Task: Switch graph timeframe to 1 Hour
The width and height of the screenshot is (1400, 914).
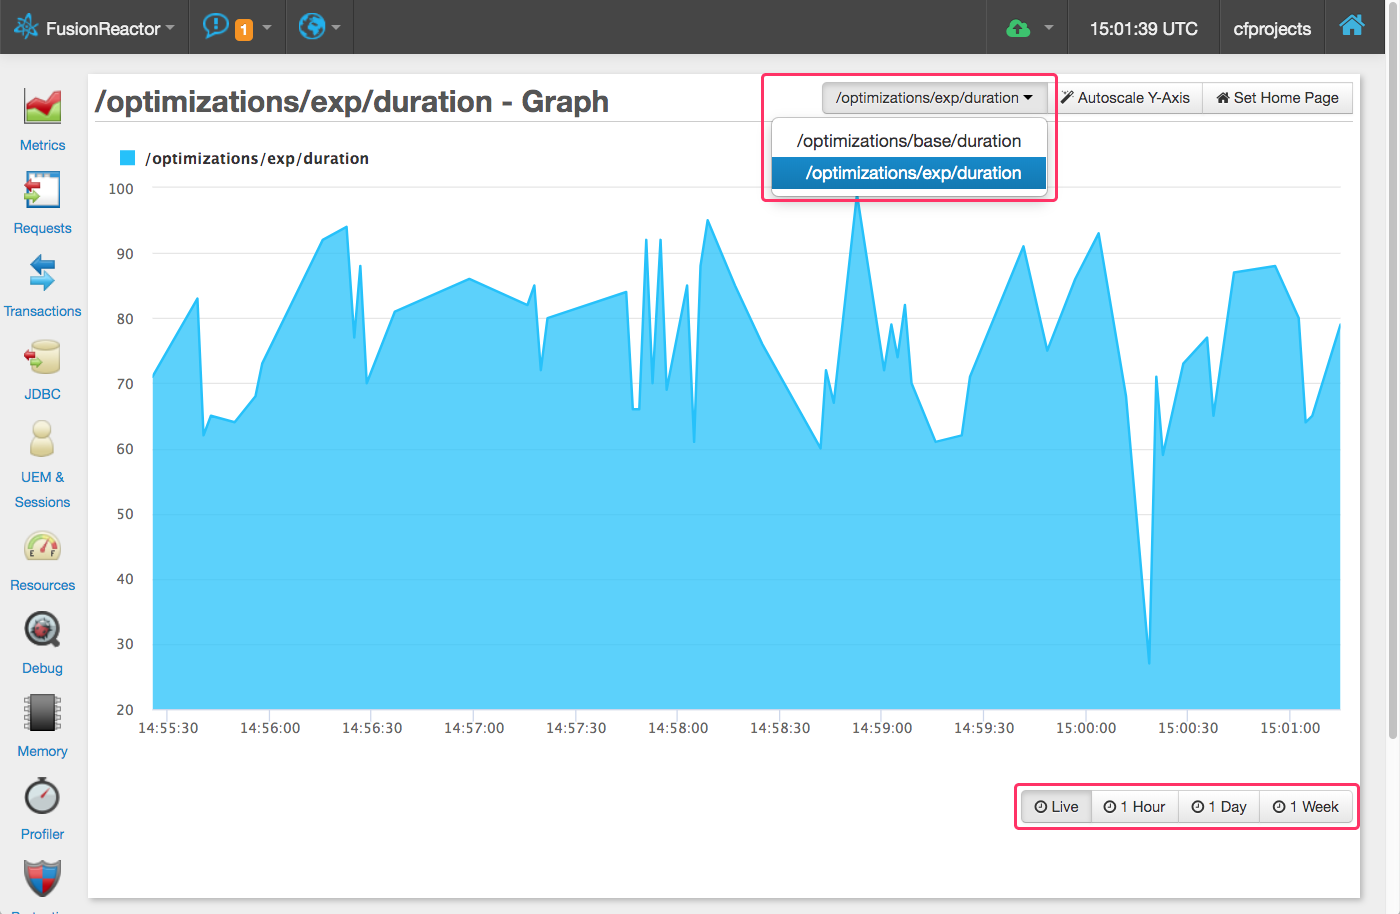Action: [x=1134, y=807]
